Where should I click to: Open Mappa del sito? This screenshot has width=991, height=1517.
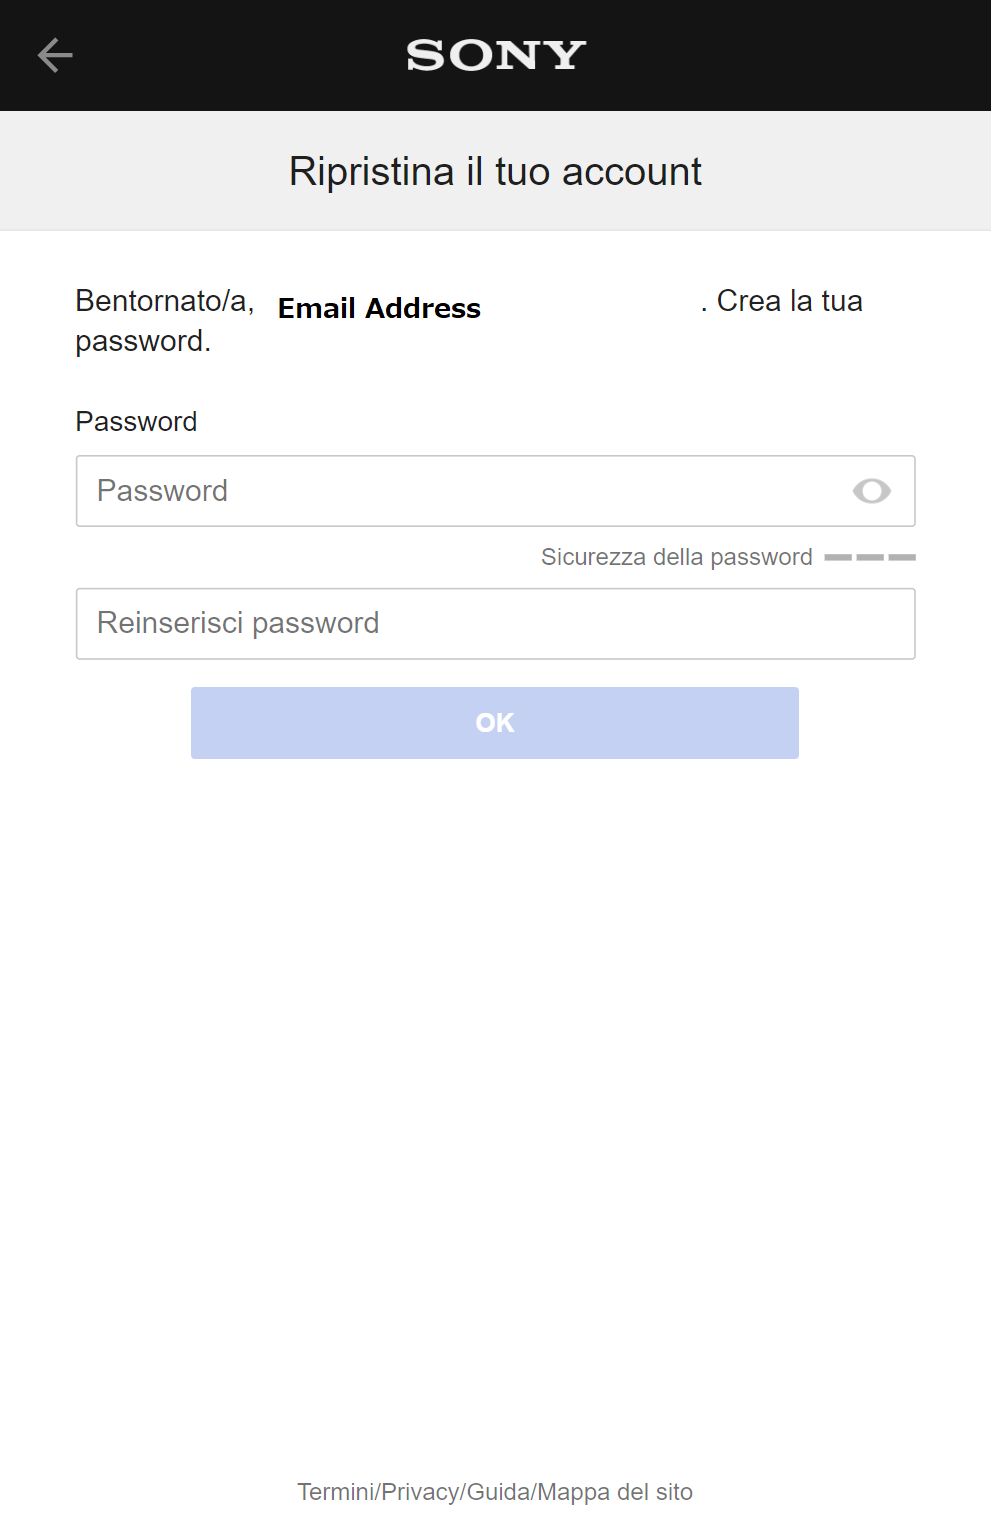pyautogui.click(x=615, y=1491)
